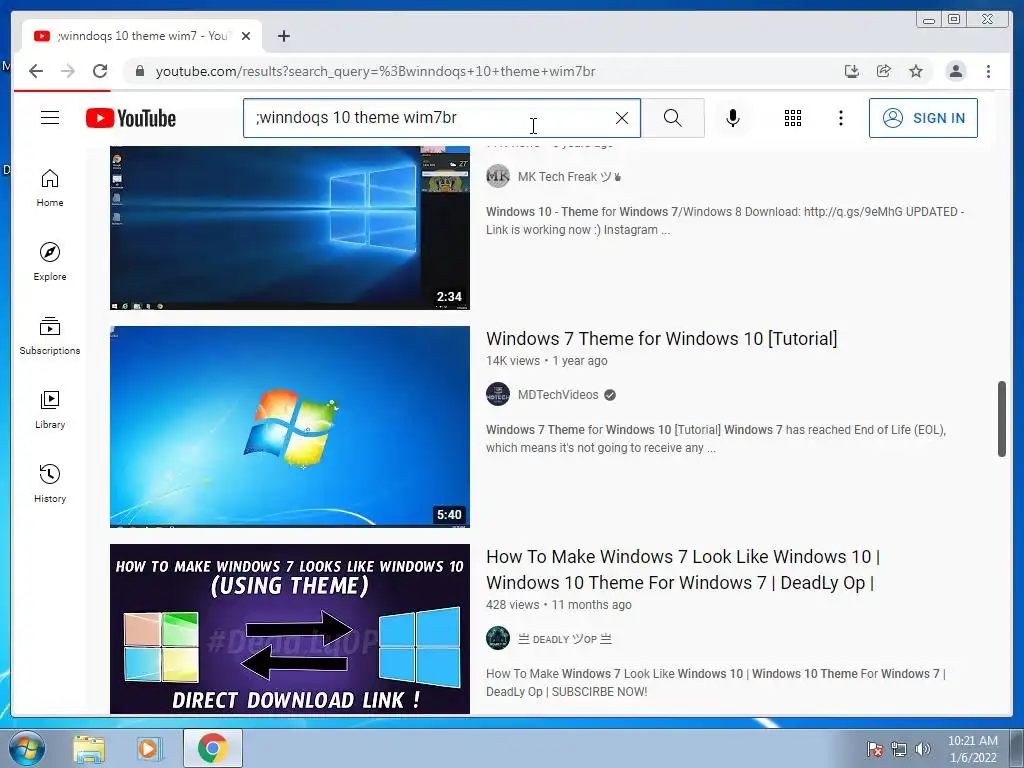Open the YouTube hamburger guide menu
This screenshot has width=1024, height=768.
coord(50,118)
